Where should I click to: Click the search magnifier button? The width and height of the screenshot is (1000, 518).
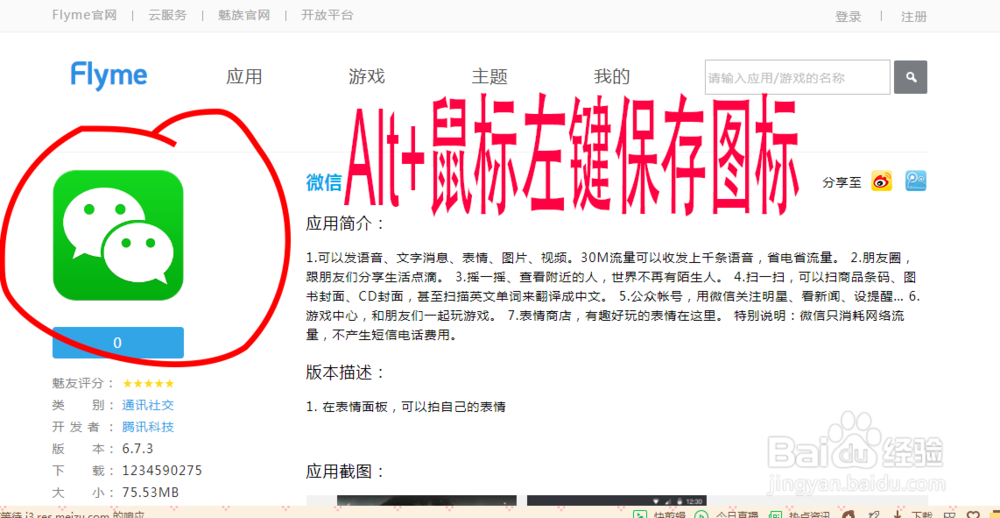pos(911,77)
